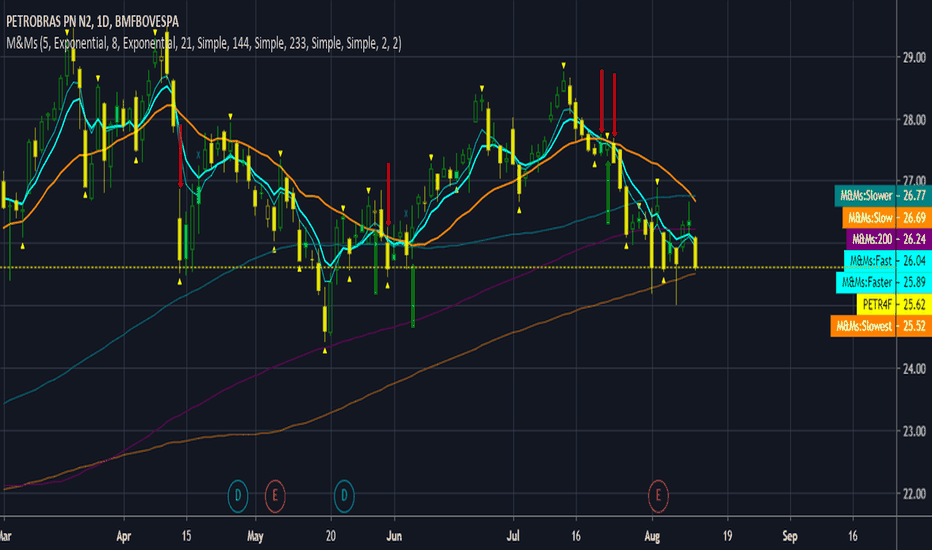Click the Sep label on time axis
This screenshot has width=932, height=550.
pos(790,536)
